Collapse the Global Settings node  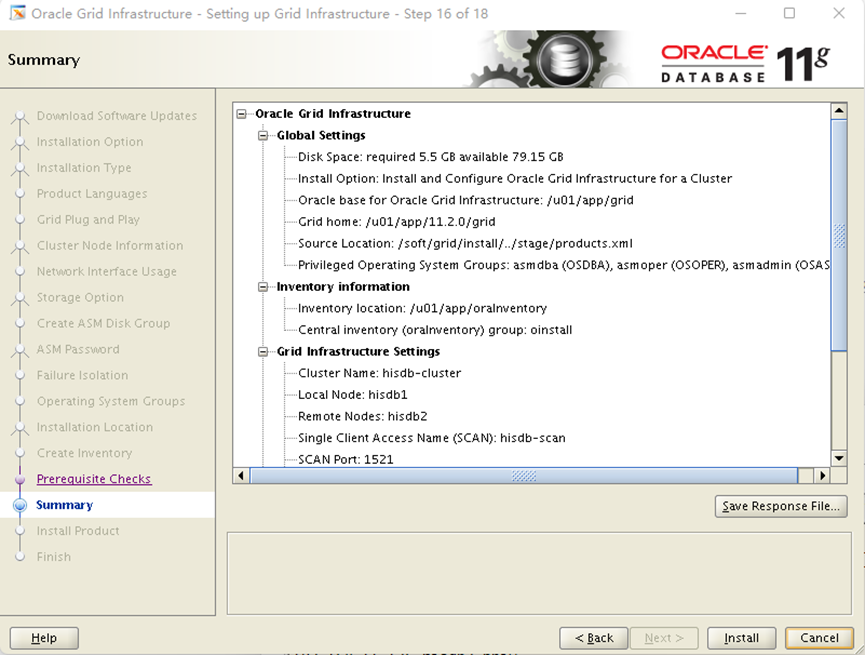(263, 135)
